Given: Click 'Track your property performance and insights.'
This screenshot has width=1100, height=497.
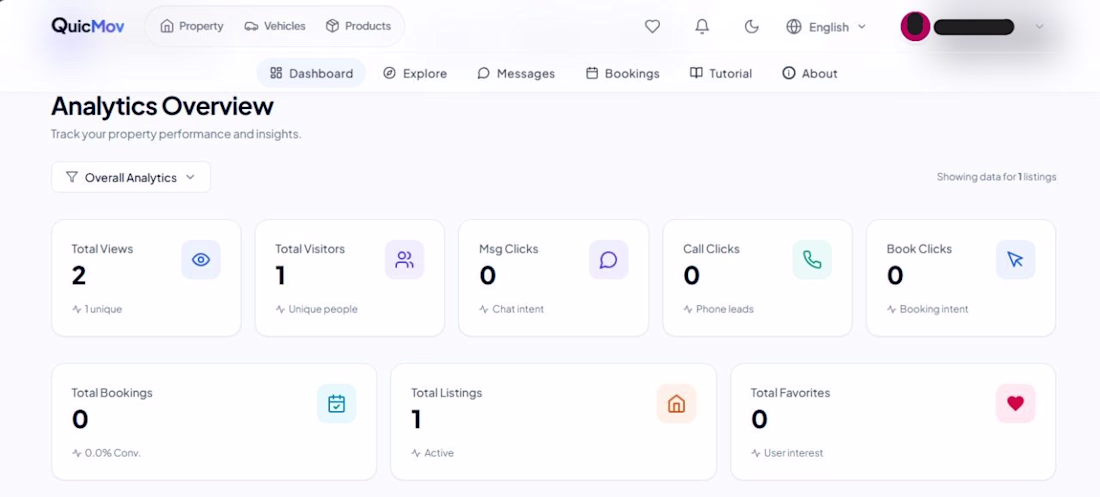Looking at the screenshot, I should 176,133.
